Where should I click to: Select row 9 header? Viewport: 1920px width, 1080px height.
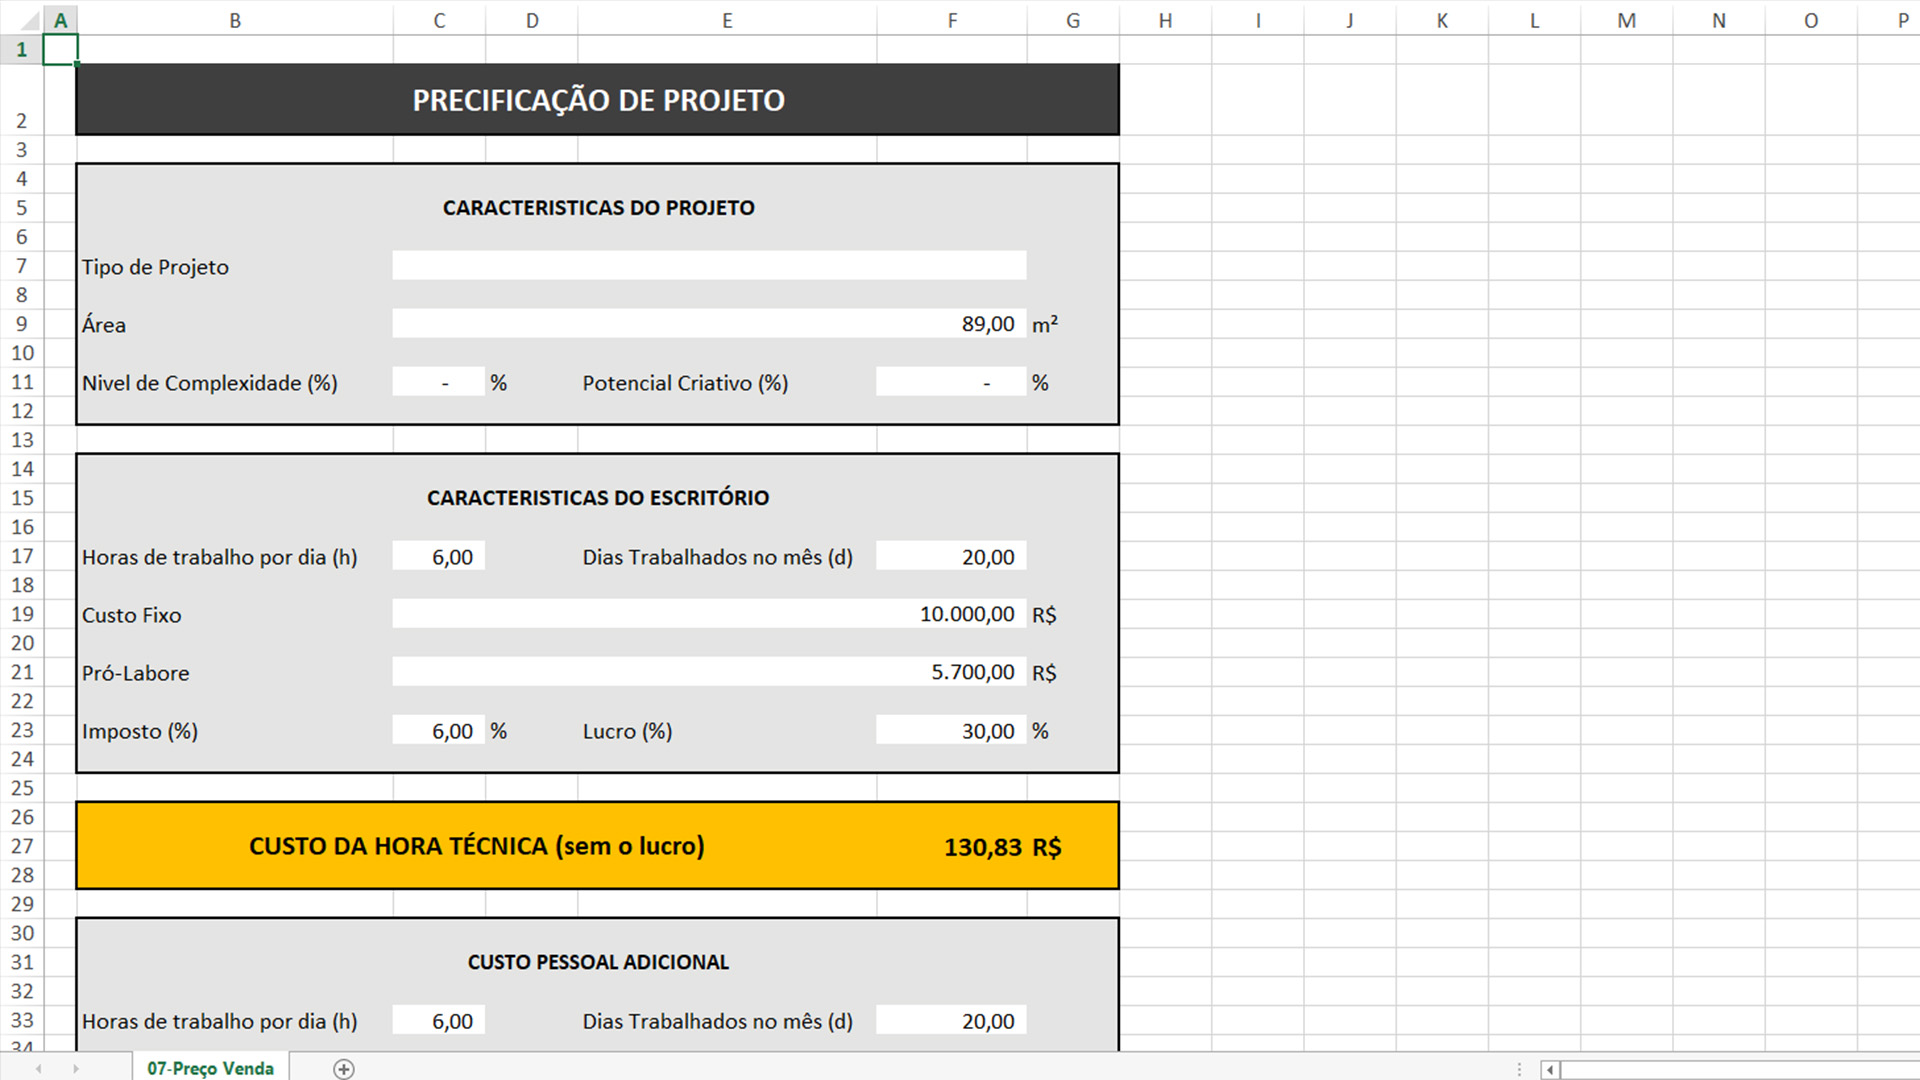[x=21, y=324]
